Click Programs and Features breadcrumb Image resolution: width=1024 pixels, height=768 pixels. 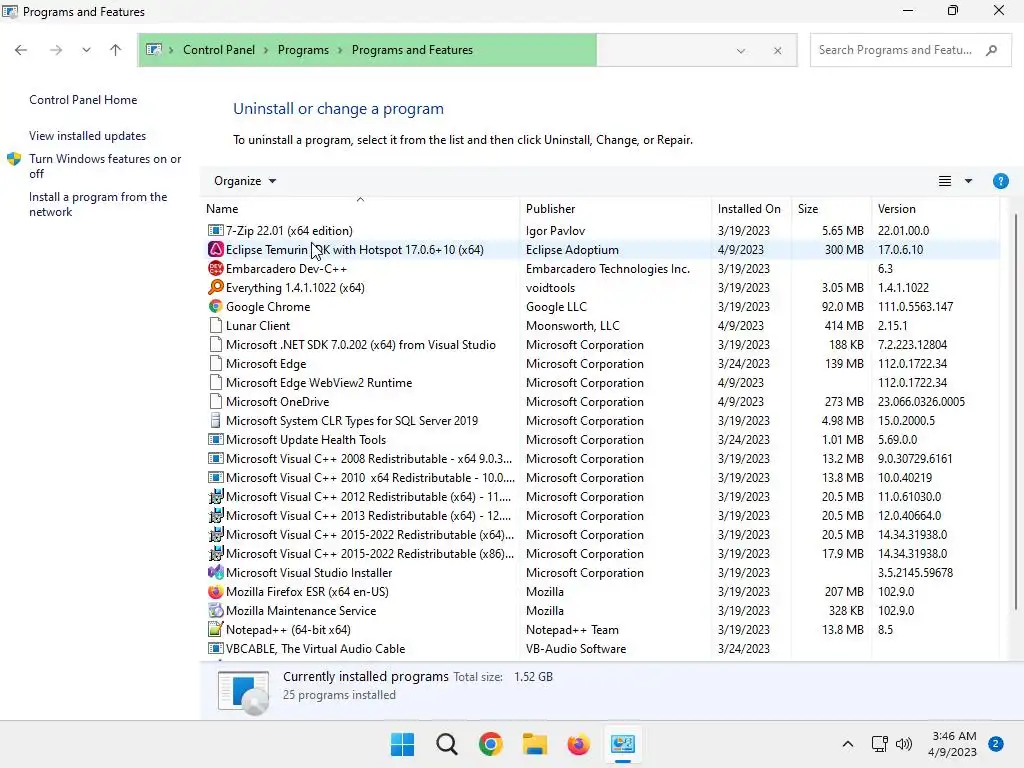coord(412,50)
